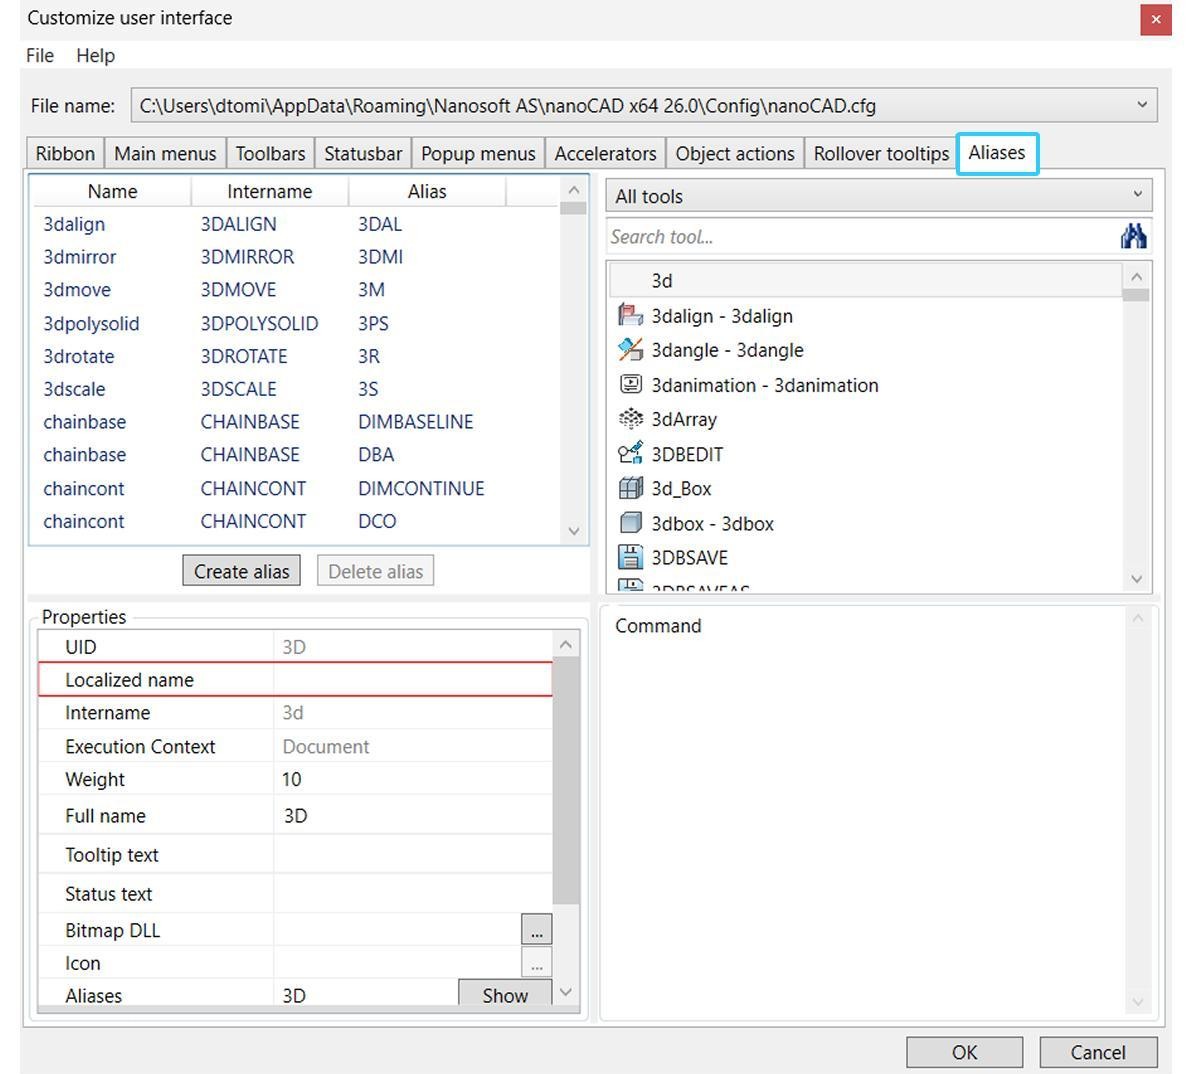Screen dimensions: 1188x1074
Task: Select the 3d_Box tool icon
Action: (630, 488)
